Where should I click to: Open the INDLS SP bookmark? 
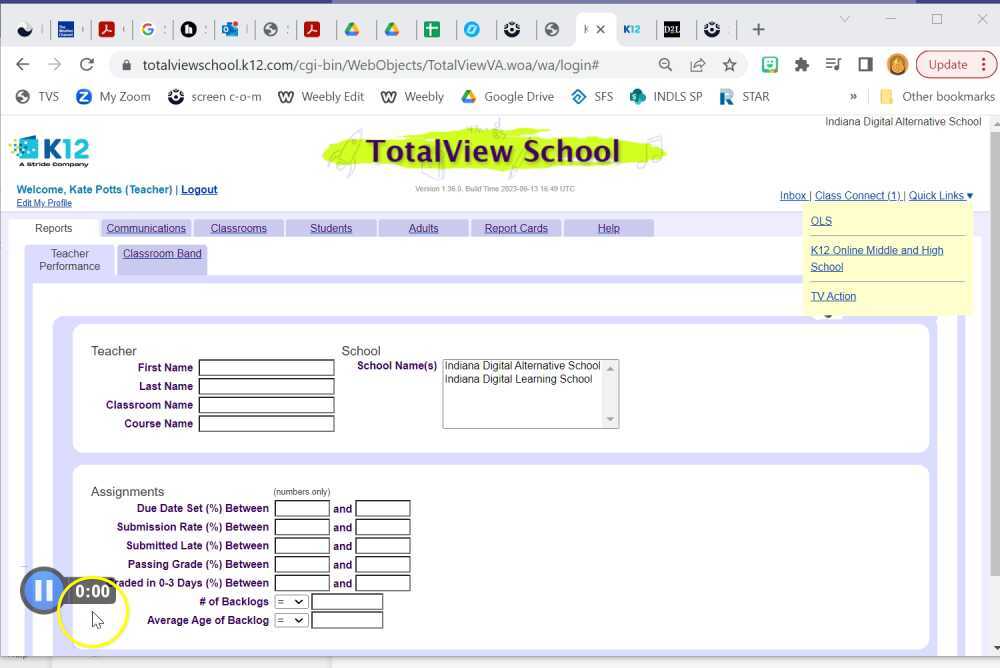[667, 96]
